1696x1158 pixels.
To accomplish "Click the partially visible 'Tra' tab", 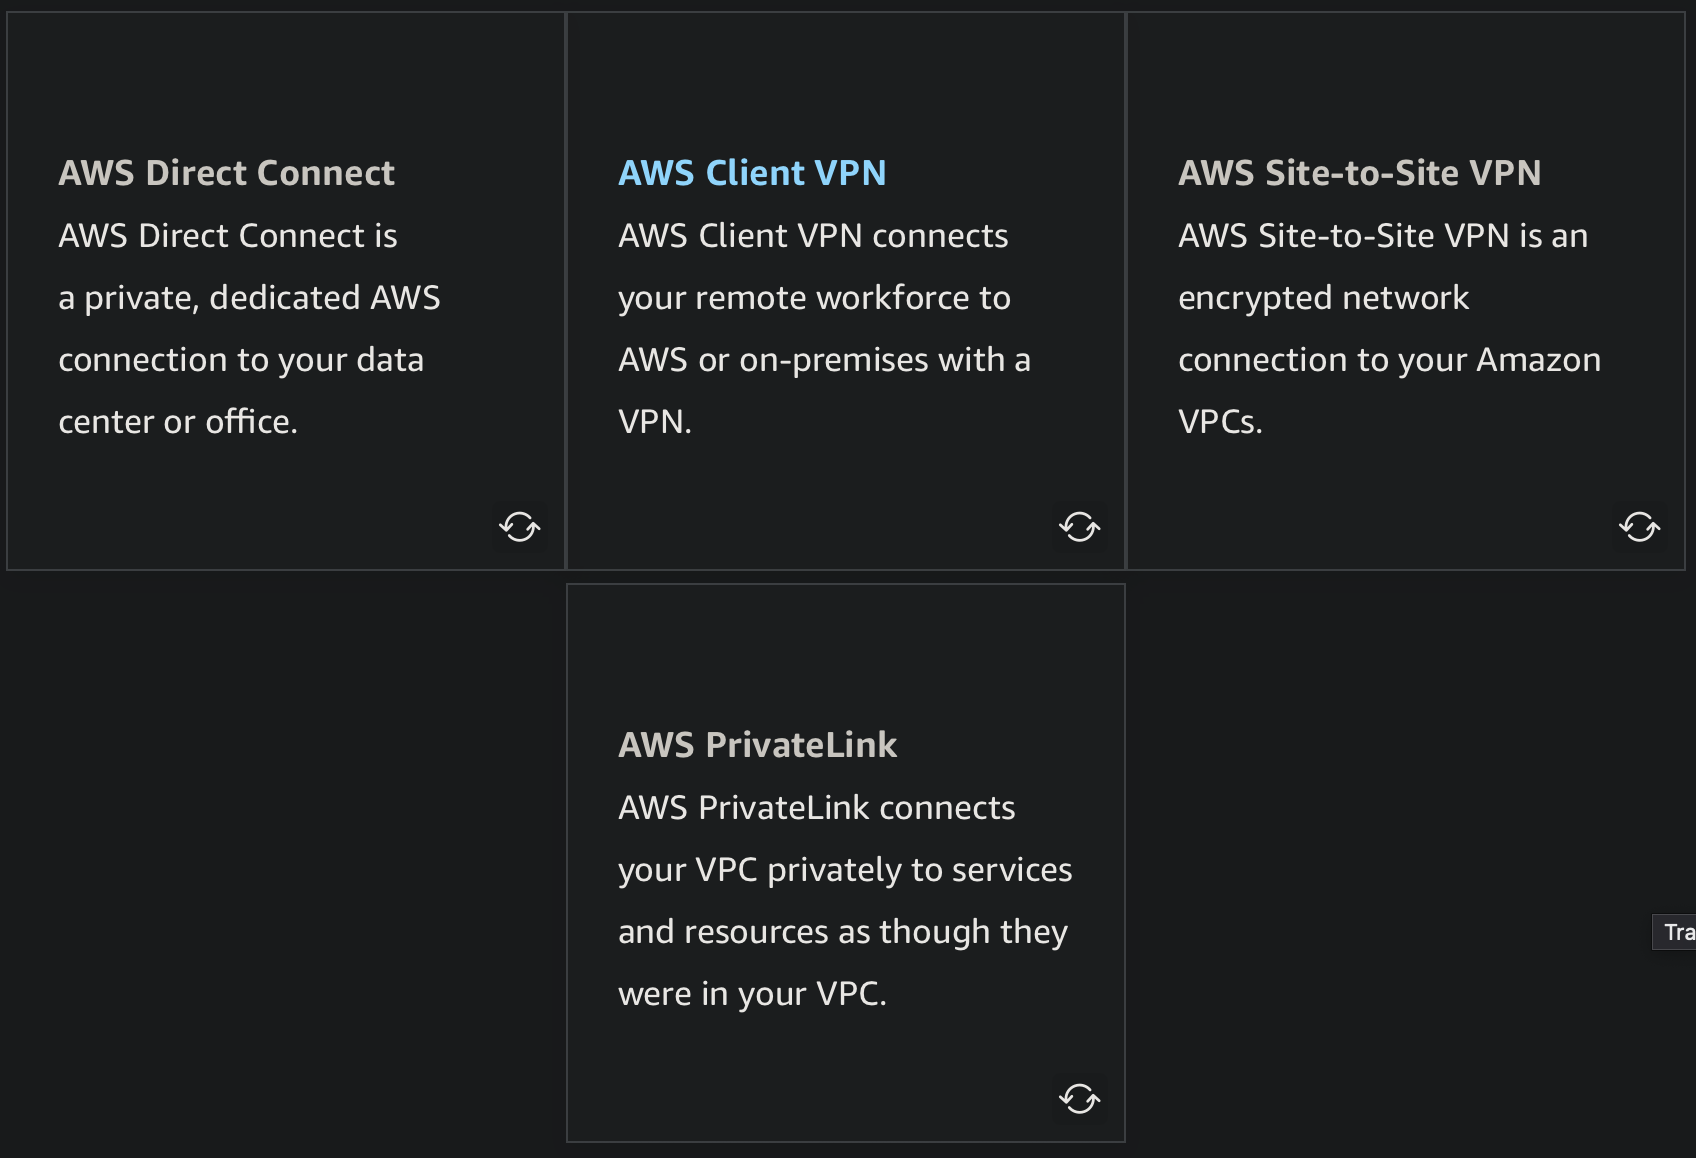I will tap(1676, 932).
